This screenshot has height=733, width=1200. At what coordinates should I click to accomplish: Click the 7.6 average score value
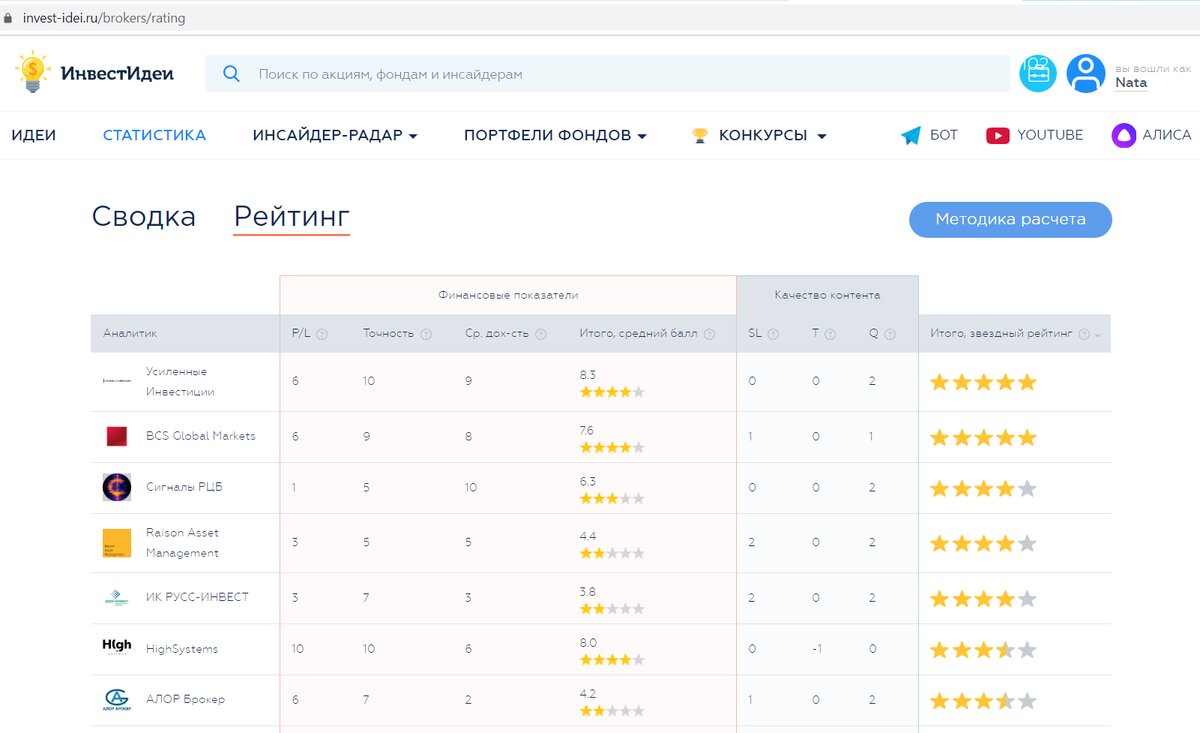pyautogui.click(x=587, y=430)
